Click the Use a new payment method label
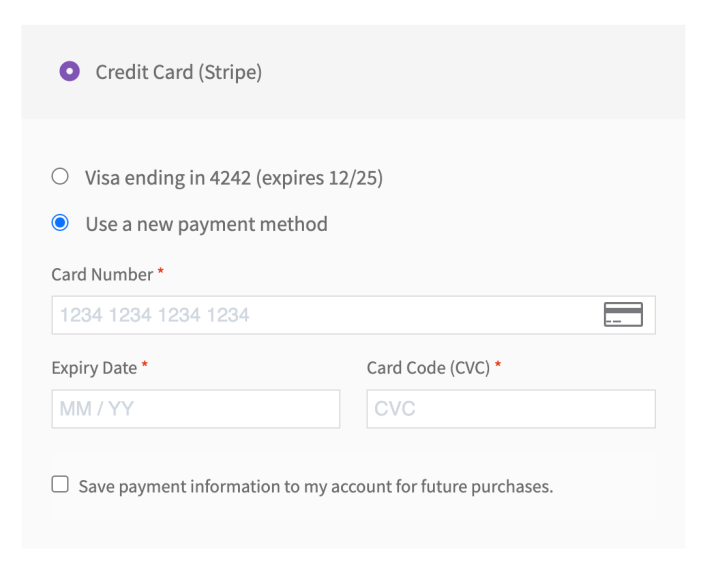Viewport: 703px width, 574px height. pyautogui.click(x=207, y=224)
